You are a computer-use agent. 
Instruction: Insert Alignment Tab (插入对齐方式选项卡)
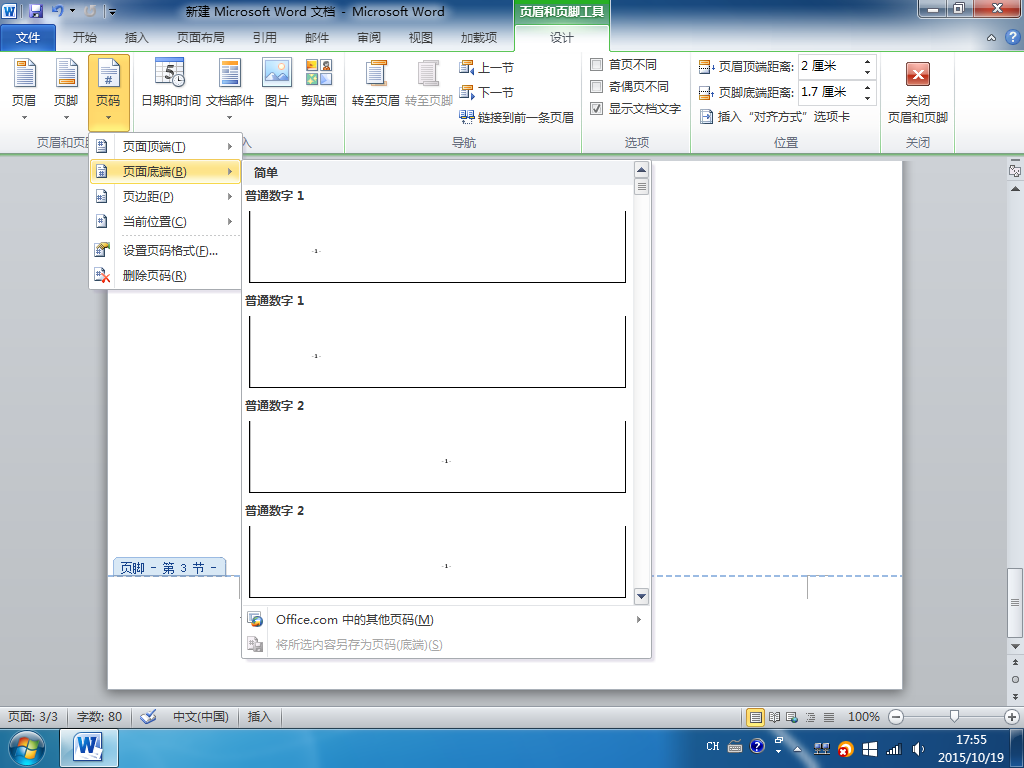tap(775, 117)
